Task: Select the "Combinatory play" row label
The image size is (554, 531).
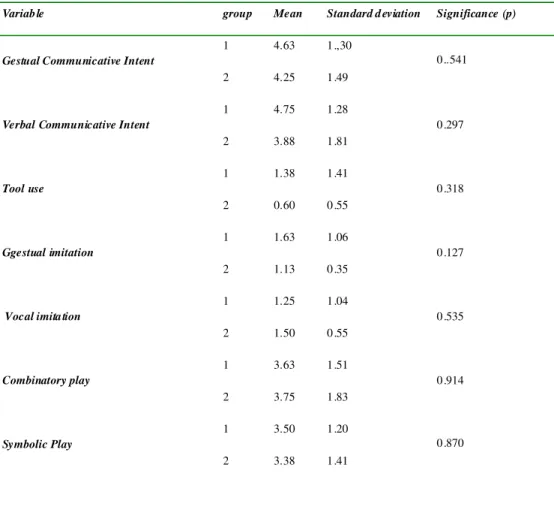Action: pyautogui.click(x=46, y=381)
